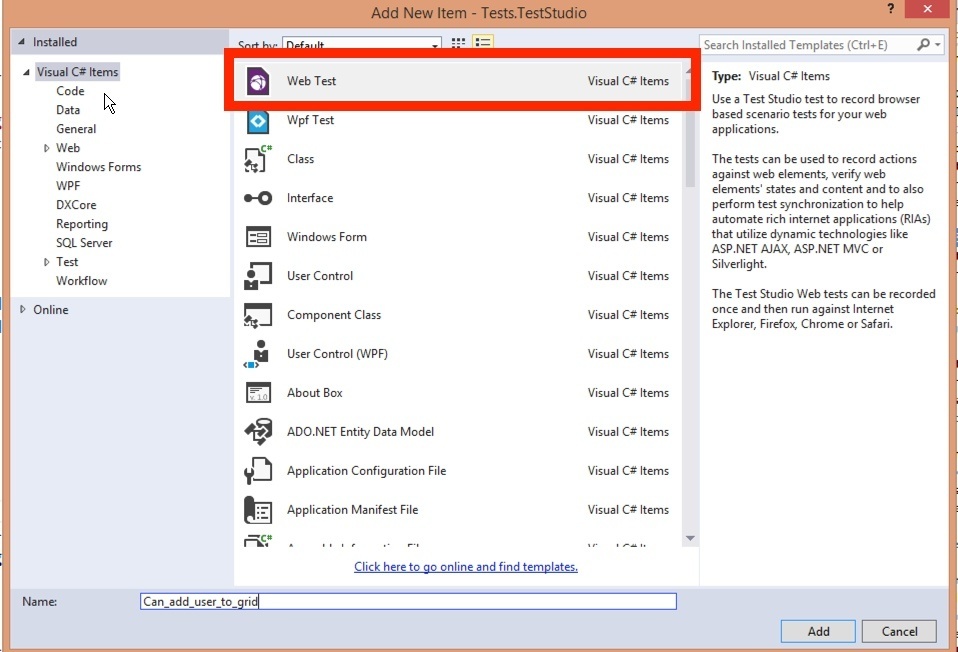Select the Code category
Image resolution: width=958 pixels, height=652 pixels.
pyautogui.click(x=70, y=91)
